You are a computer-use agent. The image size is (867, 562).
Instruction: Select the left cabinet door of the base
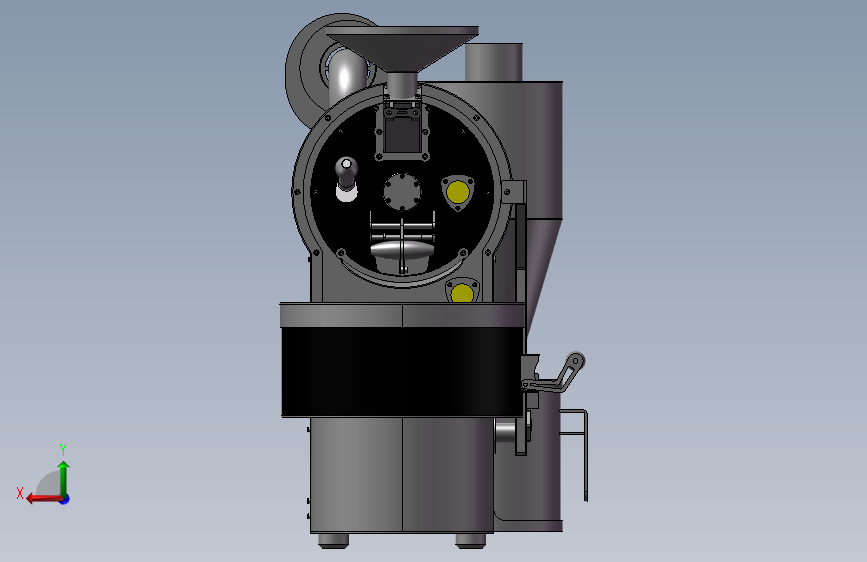pos(356,475)
